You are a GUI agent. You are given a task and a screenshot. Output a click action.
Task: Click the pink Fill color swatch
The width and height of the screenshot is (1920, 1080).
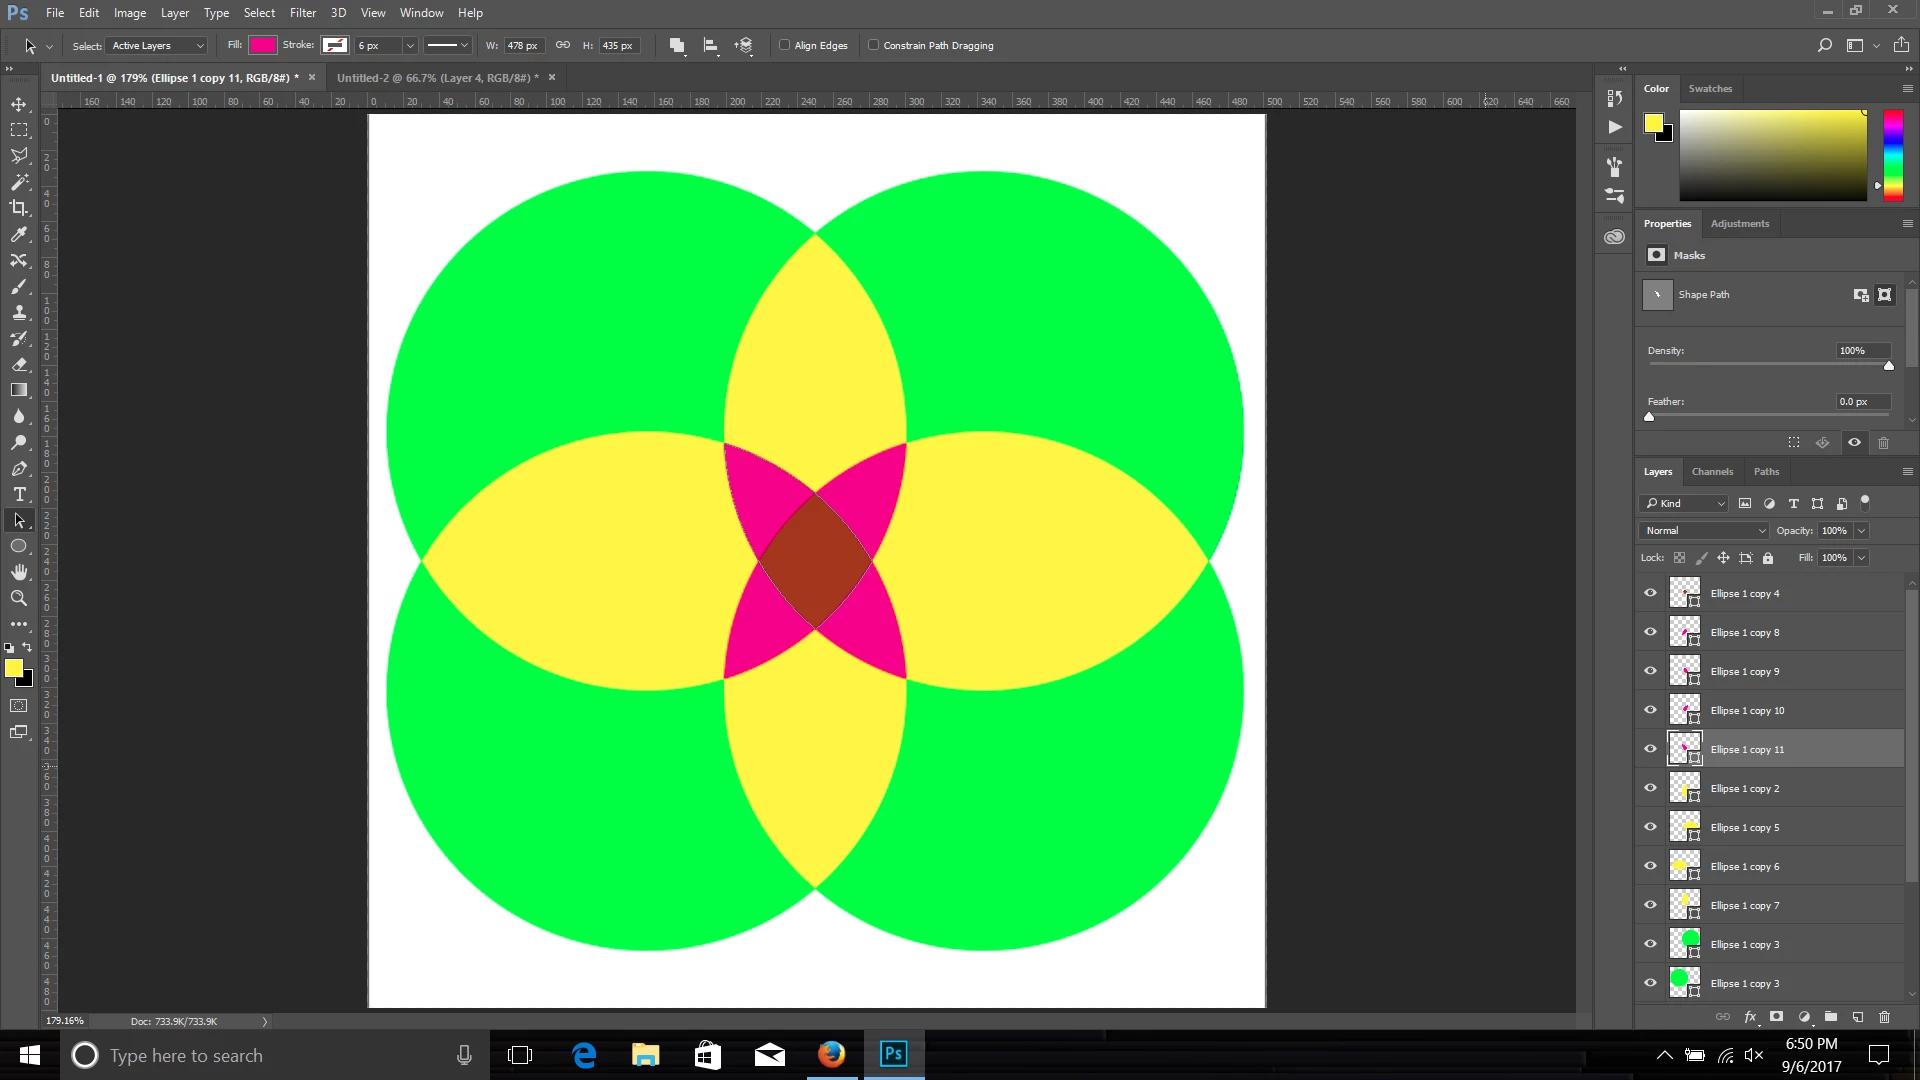coord(262,45)
